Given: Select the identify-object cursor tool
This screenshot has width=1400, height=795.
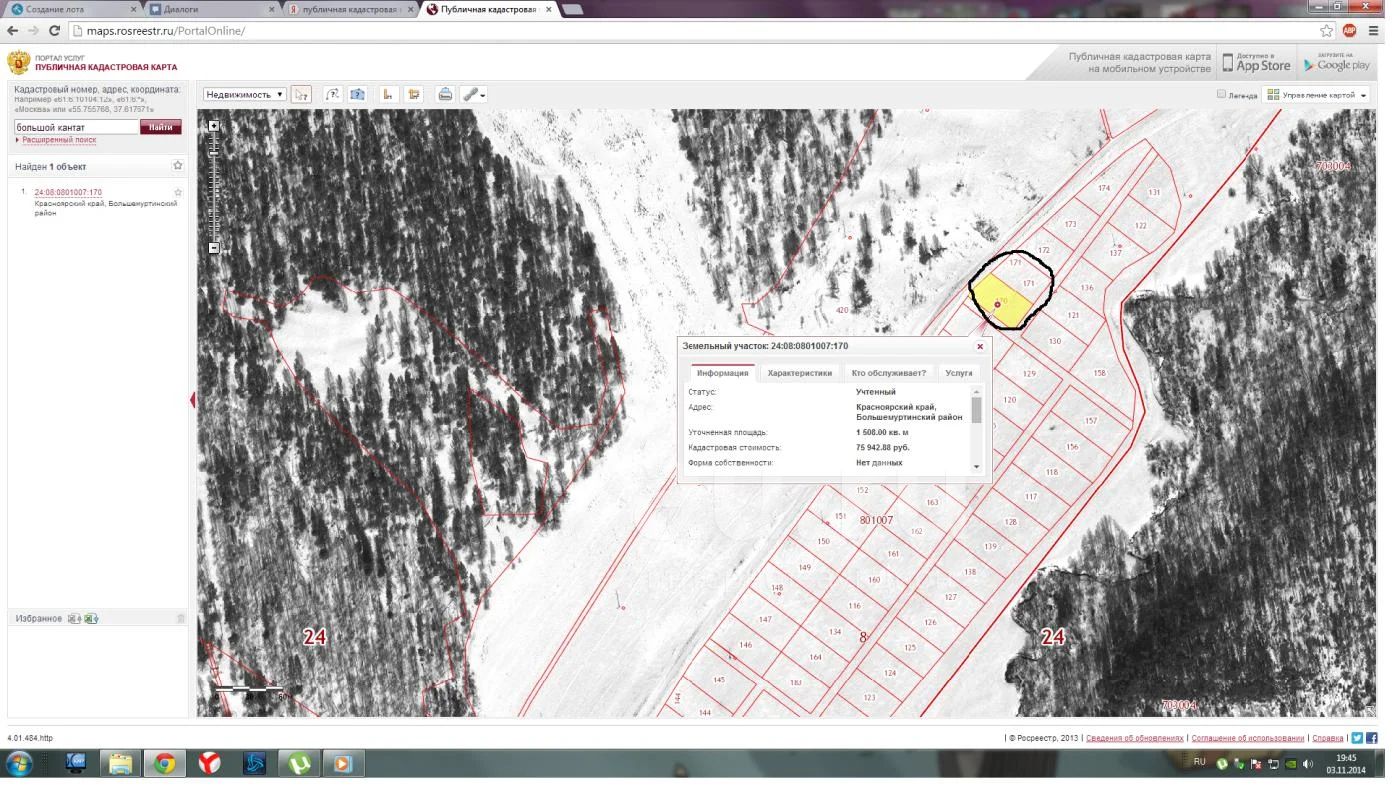Looking at the screenshot, I should tap(302, 95).
